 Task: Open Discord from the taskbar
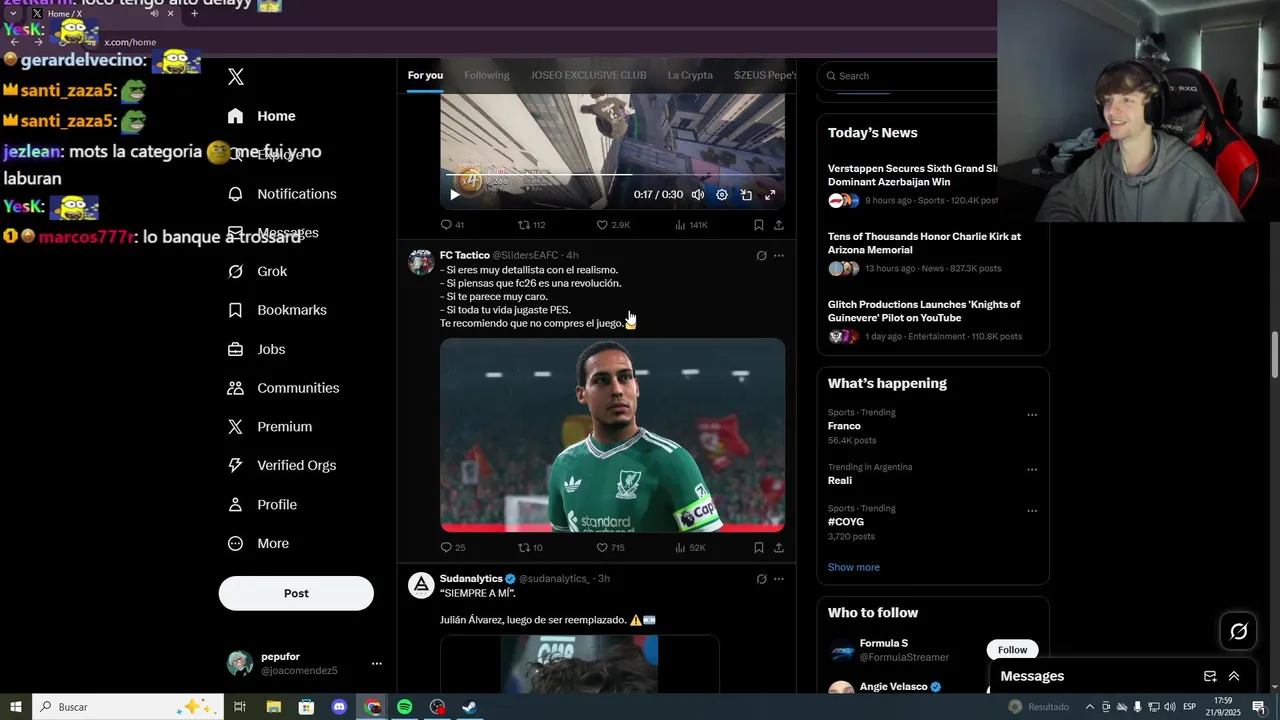click(x=339, y=707)
